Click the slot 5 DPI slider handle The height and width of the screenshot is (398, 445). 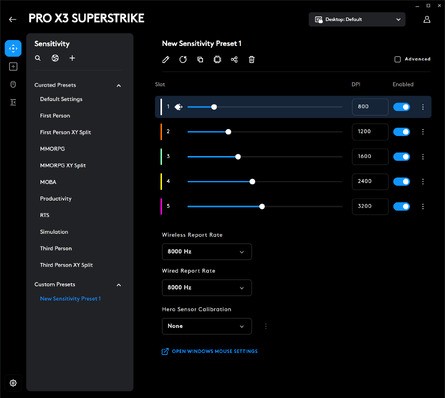262,207
